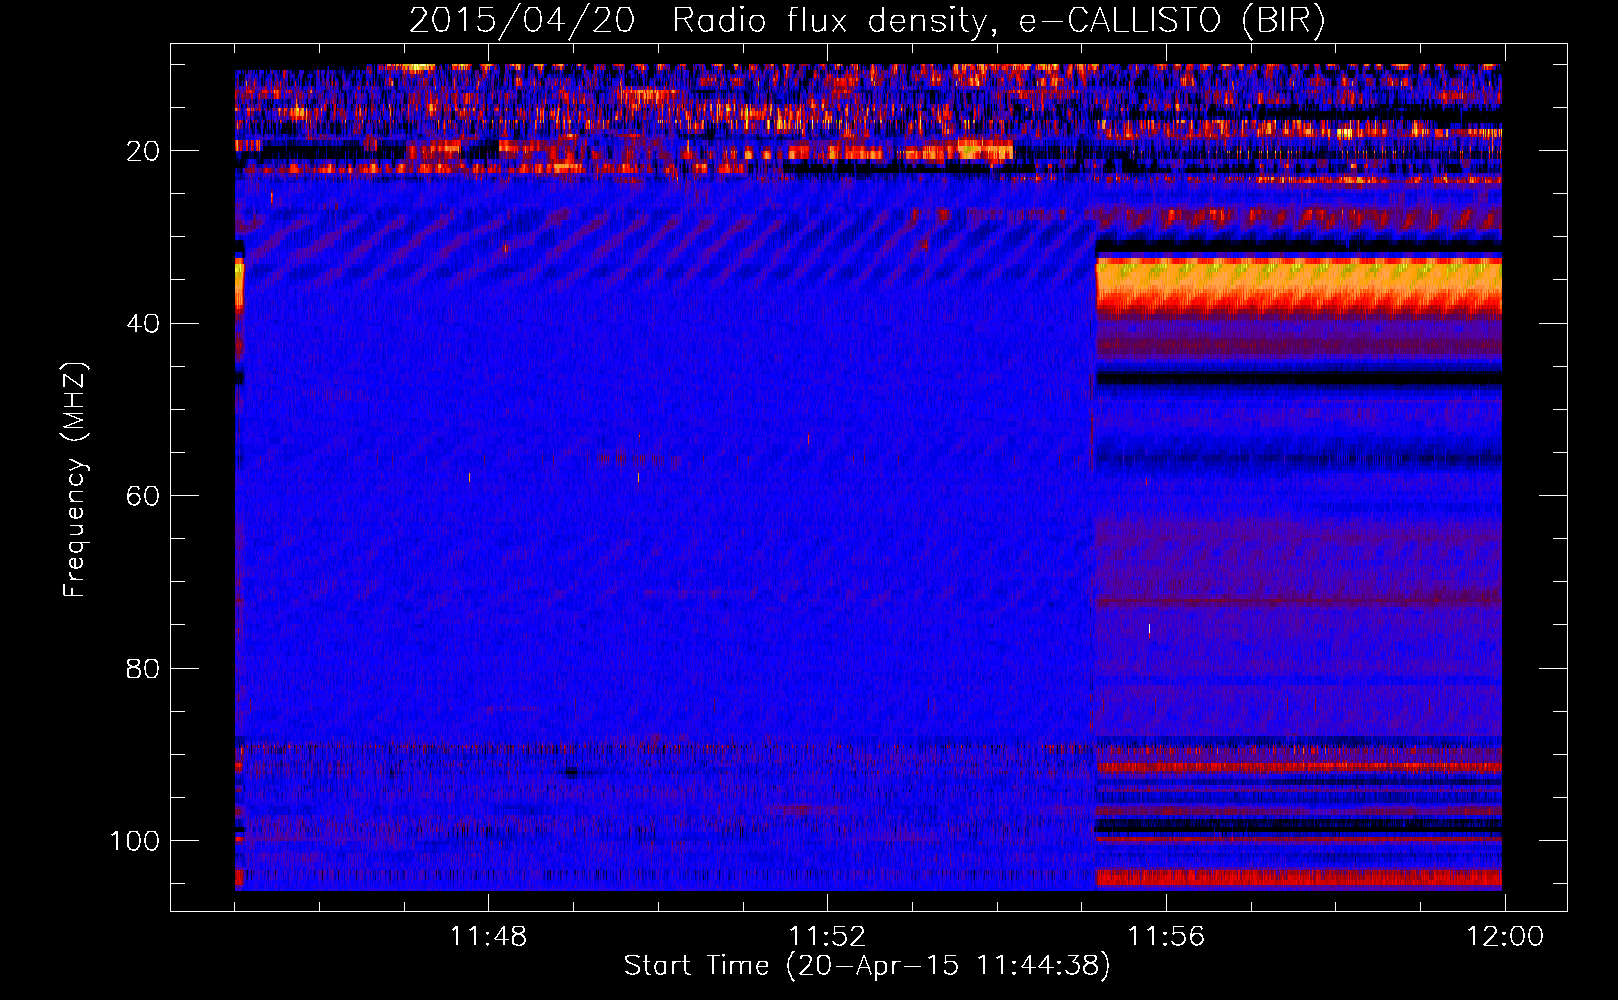This screenshot has width=1618, height=1000.
Task: Click the date "2015/04/20" in the title
Action: point(521,21)
